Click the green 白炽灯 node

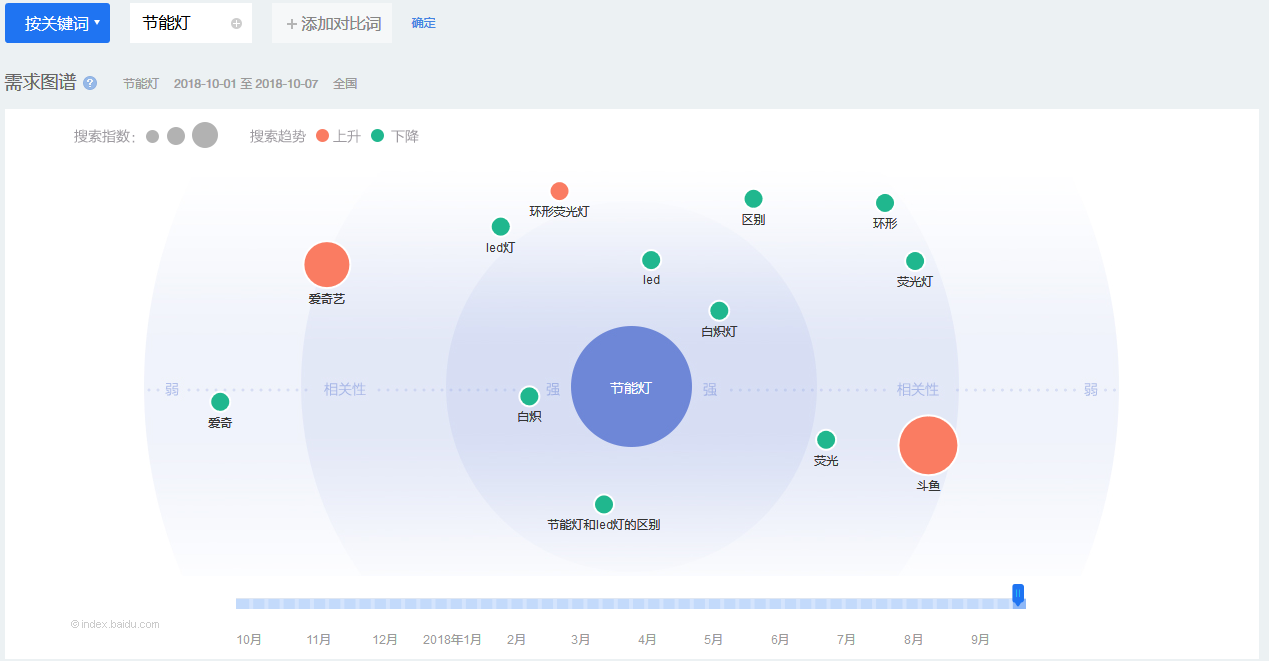(x=719, y=311)
